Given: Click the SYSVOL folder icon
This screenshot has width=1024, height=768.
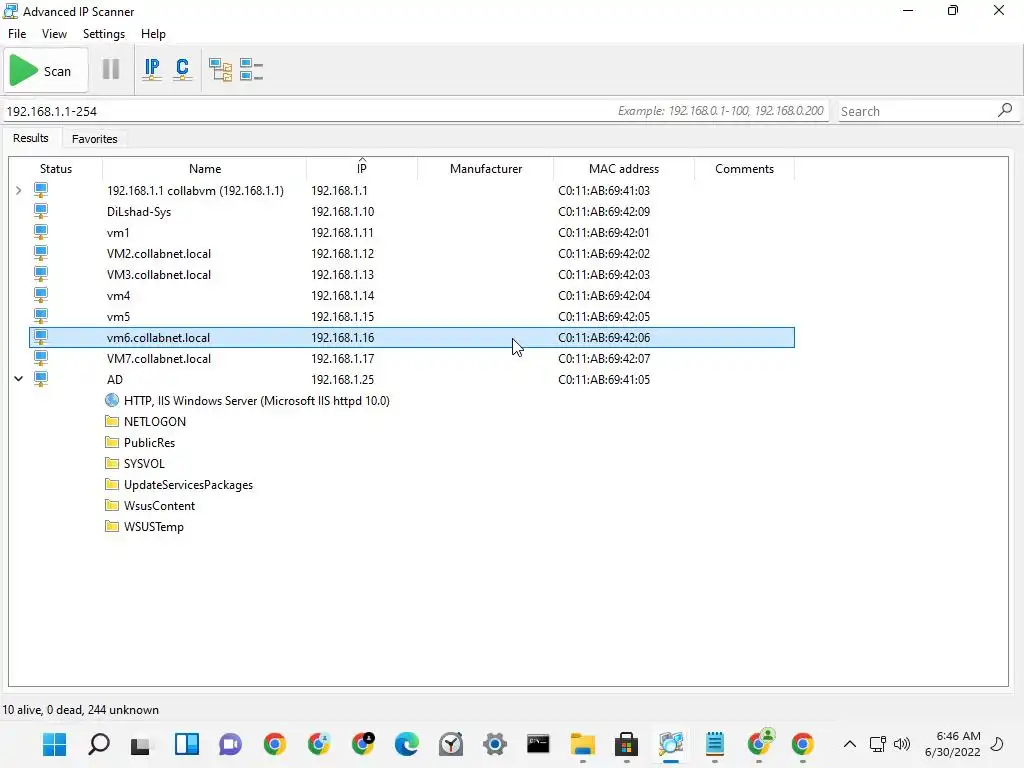Looking at the screenshot, I should [x=112, y=463].
